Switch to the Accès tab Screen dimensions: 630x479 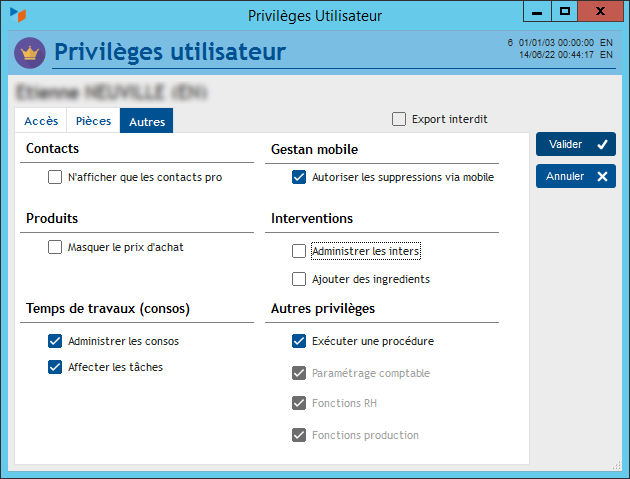pyautogui.click(x=41, y=121)
